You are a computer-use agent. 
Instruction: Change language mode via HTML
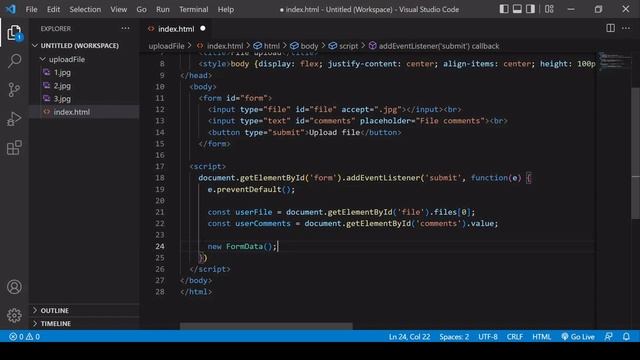(x=542, y=337)
